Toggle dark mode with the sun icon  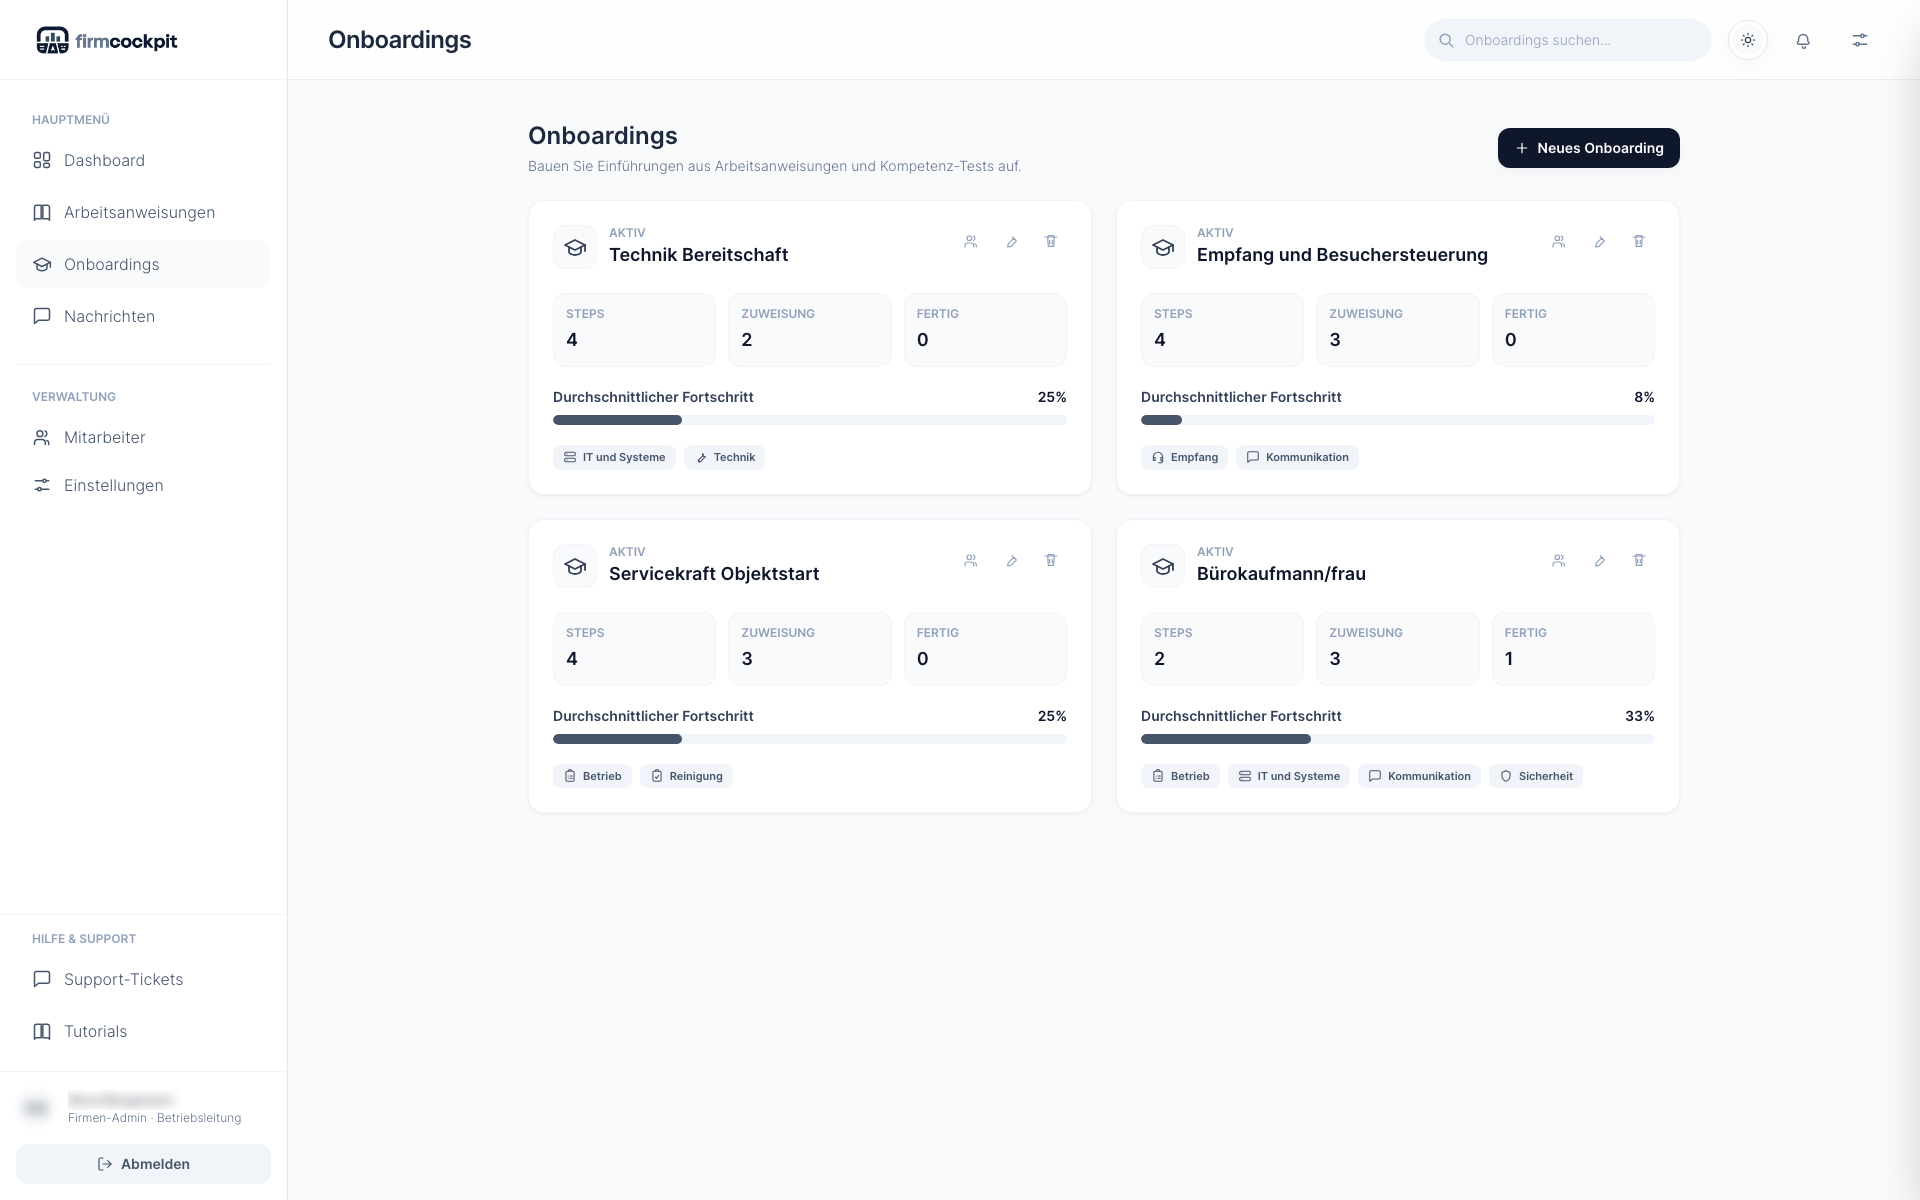click(1748, 40)
